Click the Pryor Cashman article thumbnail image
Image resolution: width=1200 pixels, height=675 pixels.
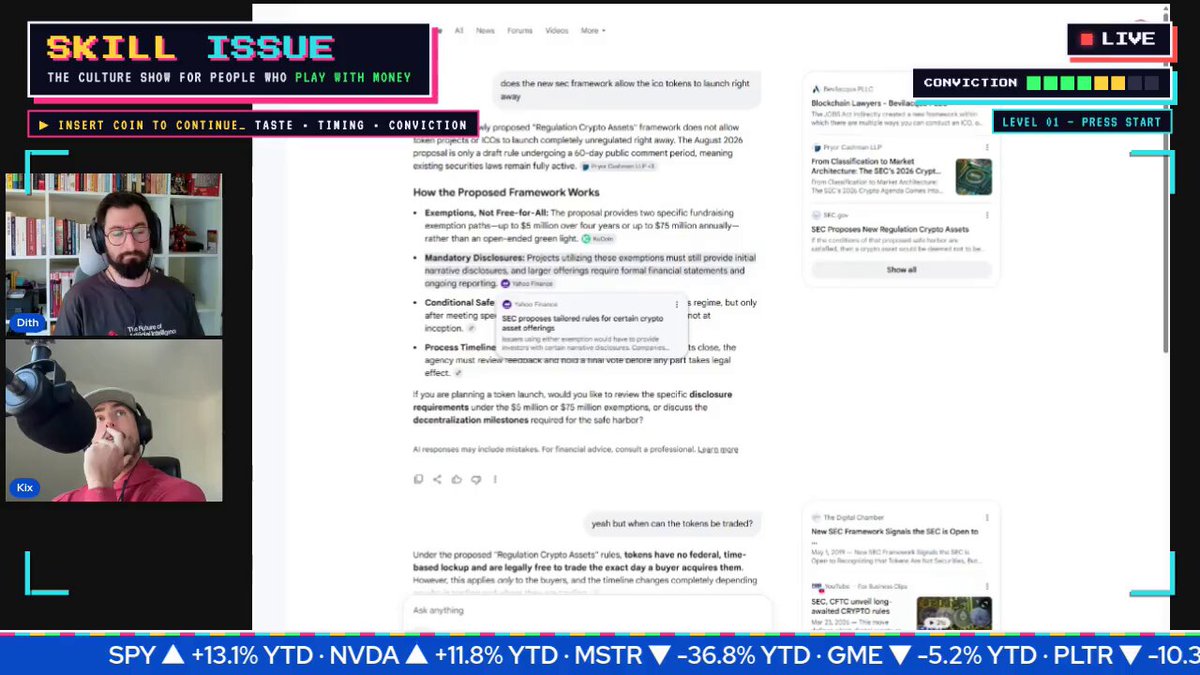(973, 177)
